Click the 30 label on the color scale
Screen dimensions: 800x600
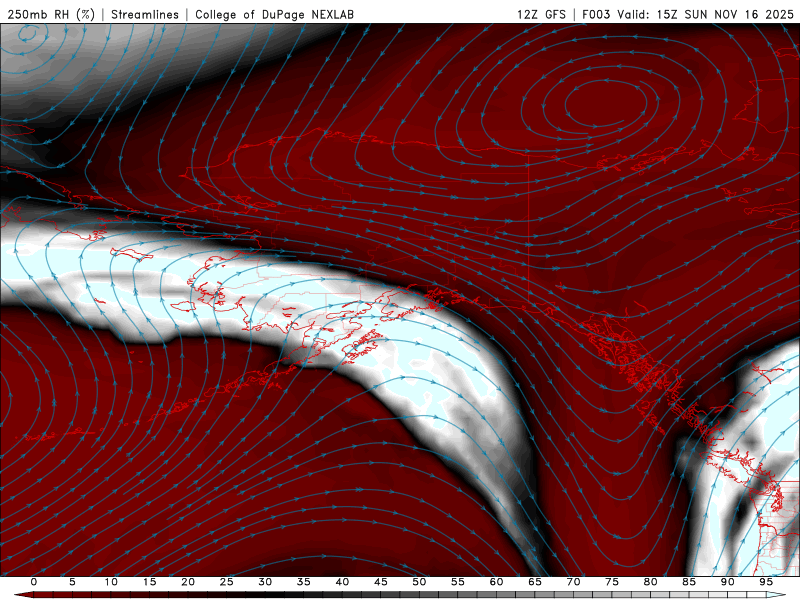tap(265, 582)
